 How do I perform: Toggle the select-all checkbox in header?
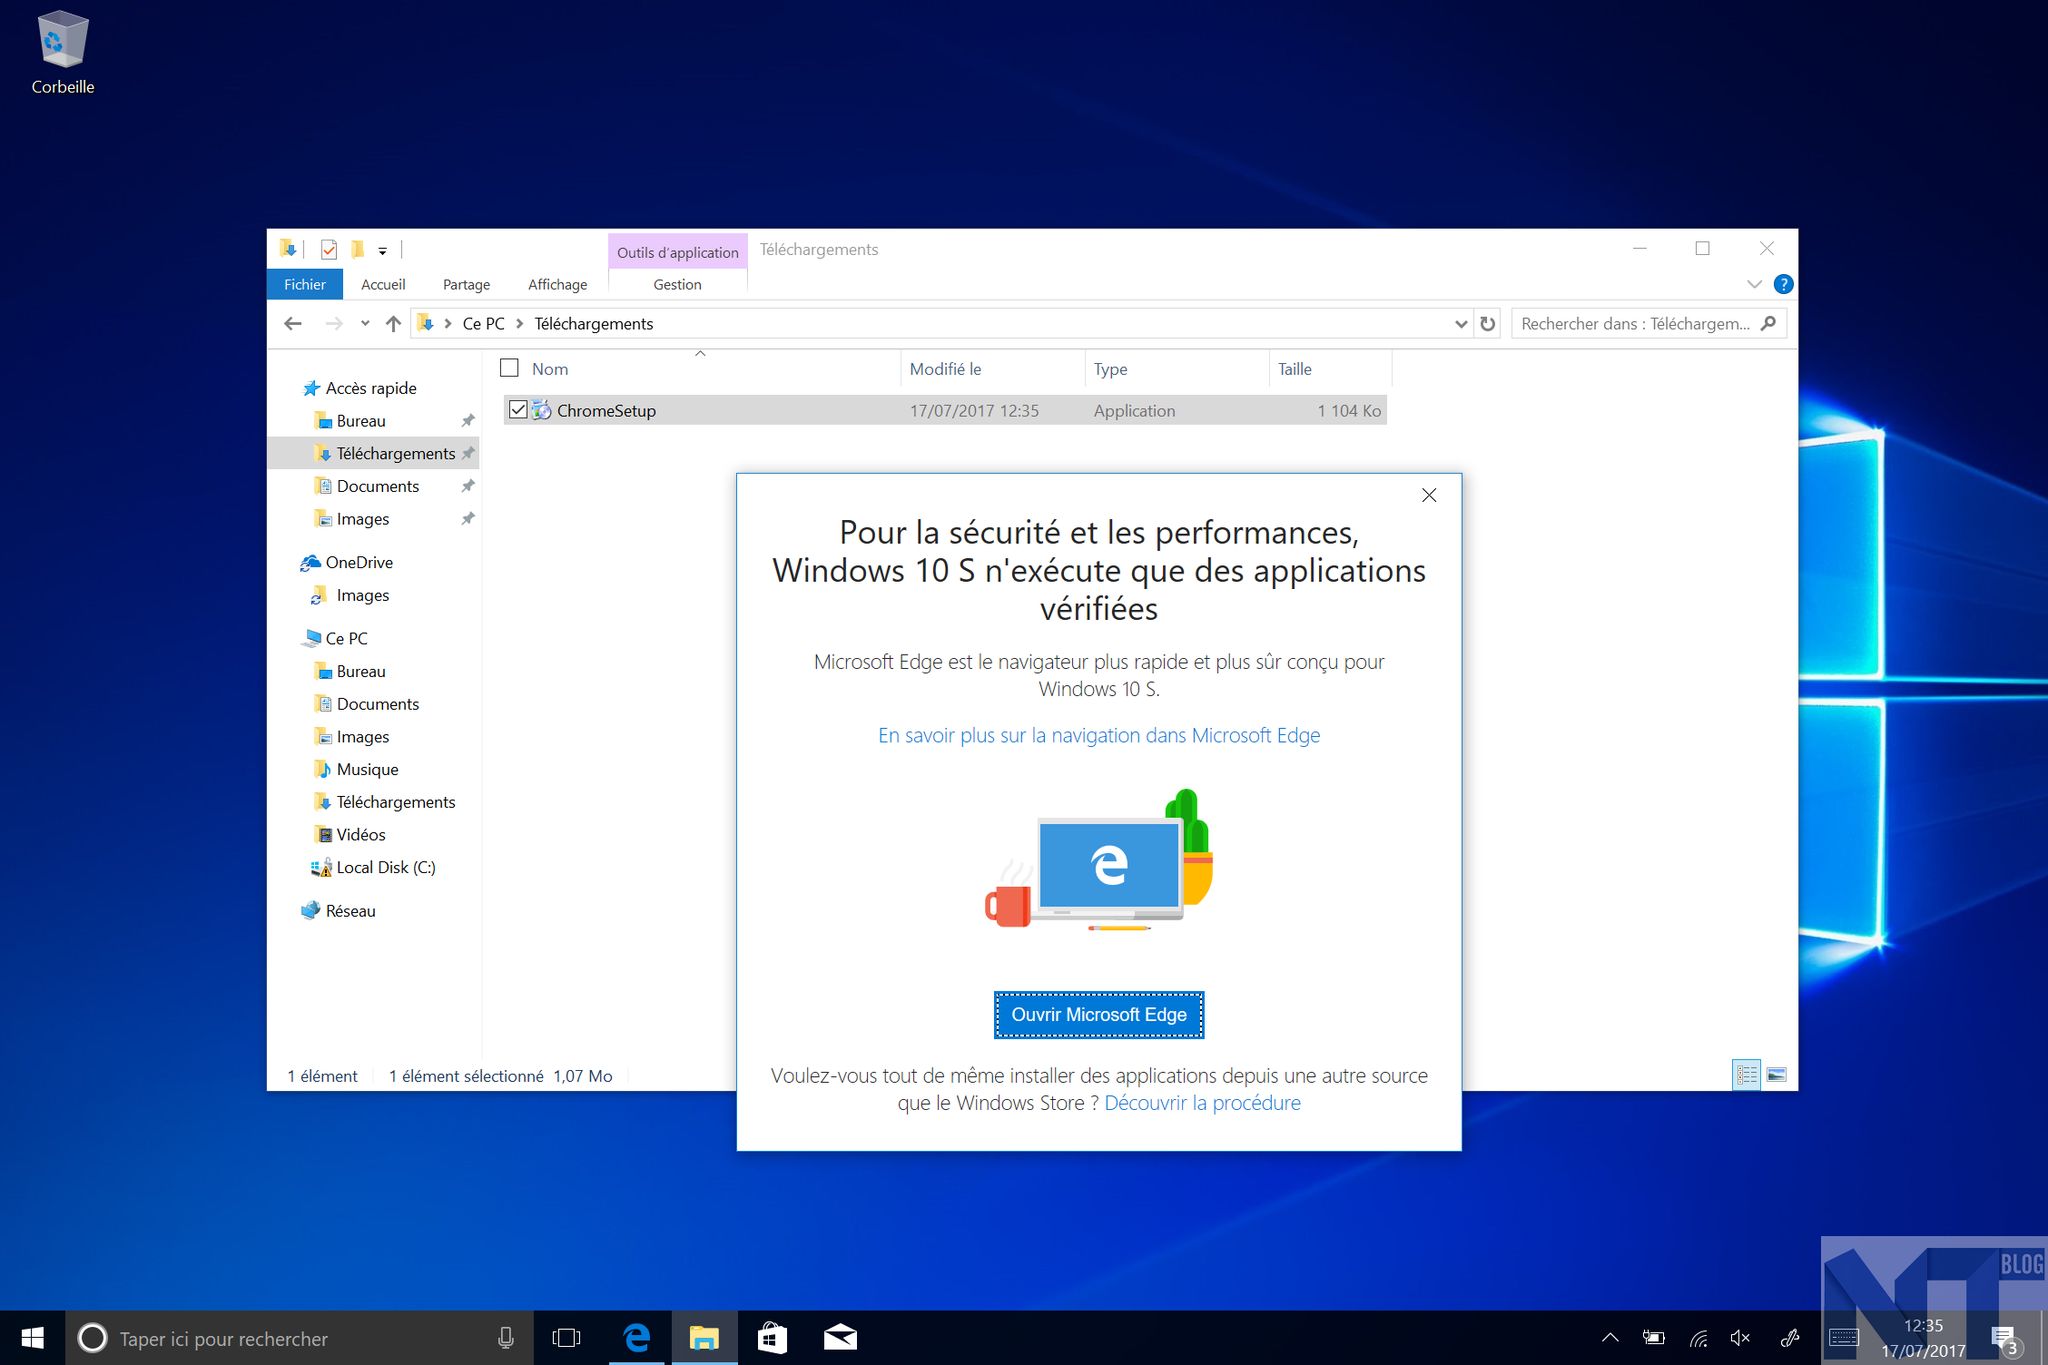click(x=509, y=368)
